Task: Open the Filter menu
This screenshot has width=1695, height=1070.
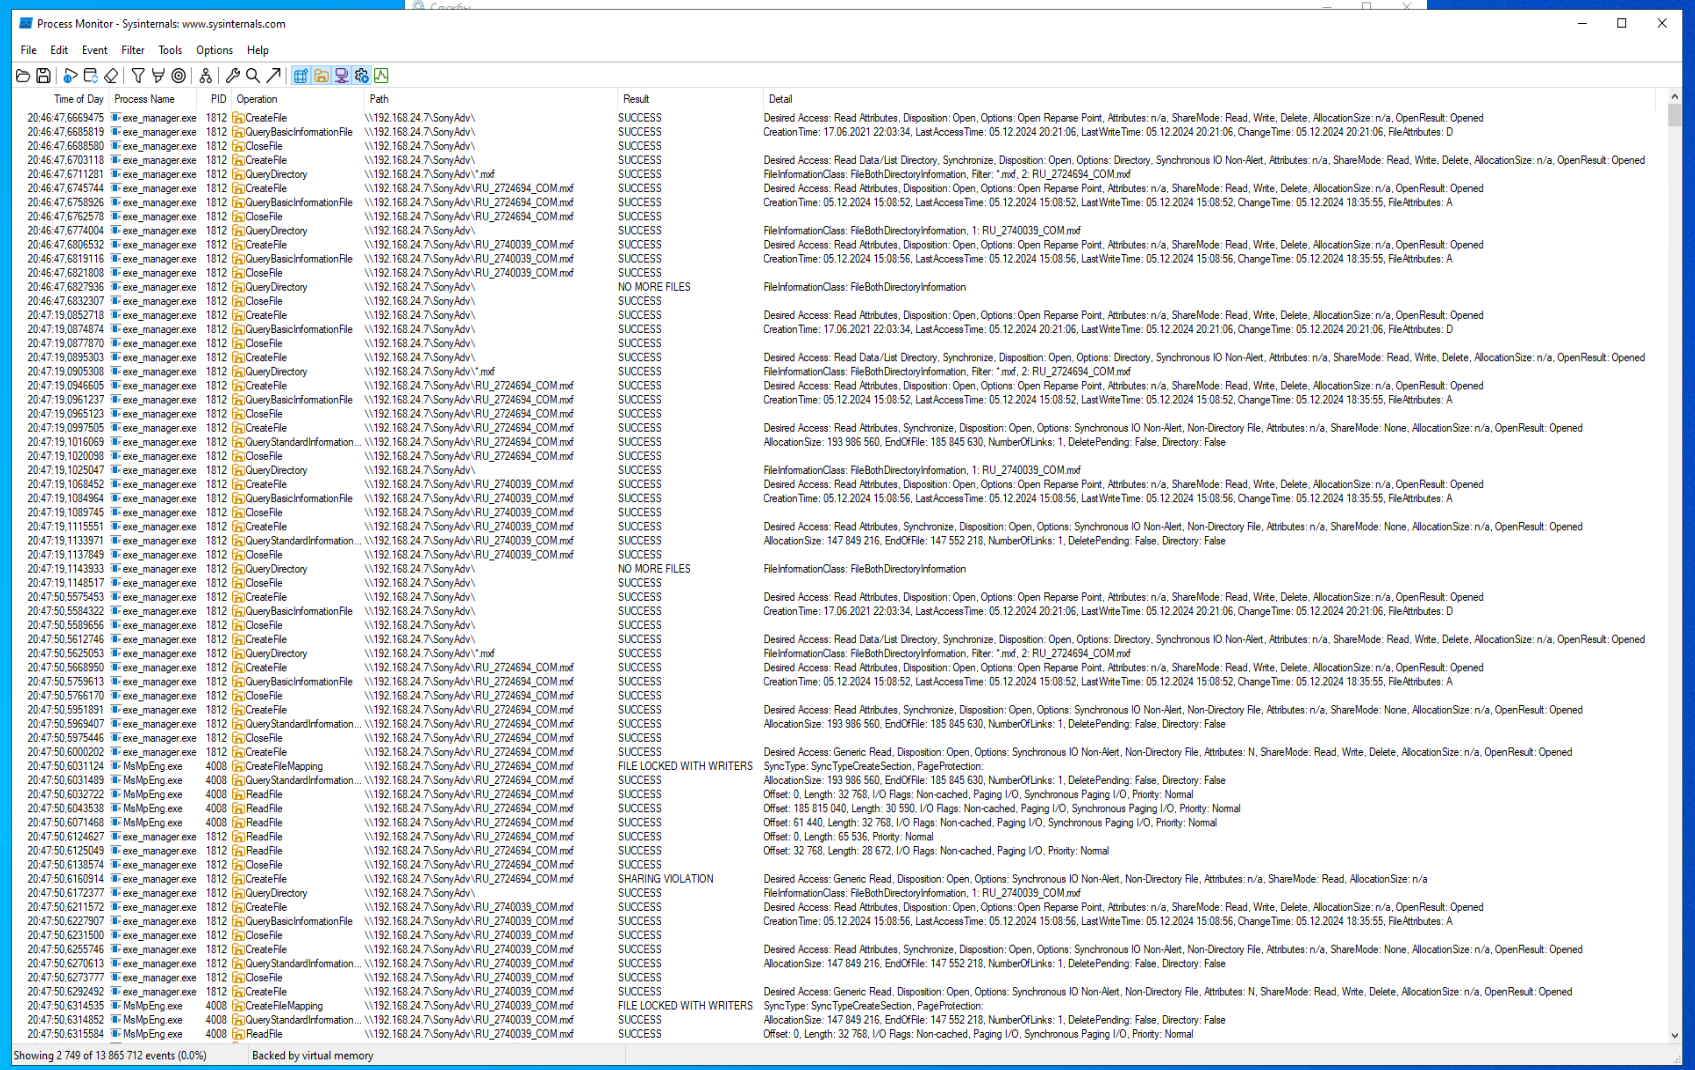Action: (x=133, y=50)
